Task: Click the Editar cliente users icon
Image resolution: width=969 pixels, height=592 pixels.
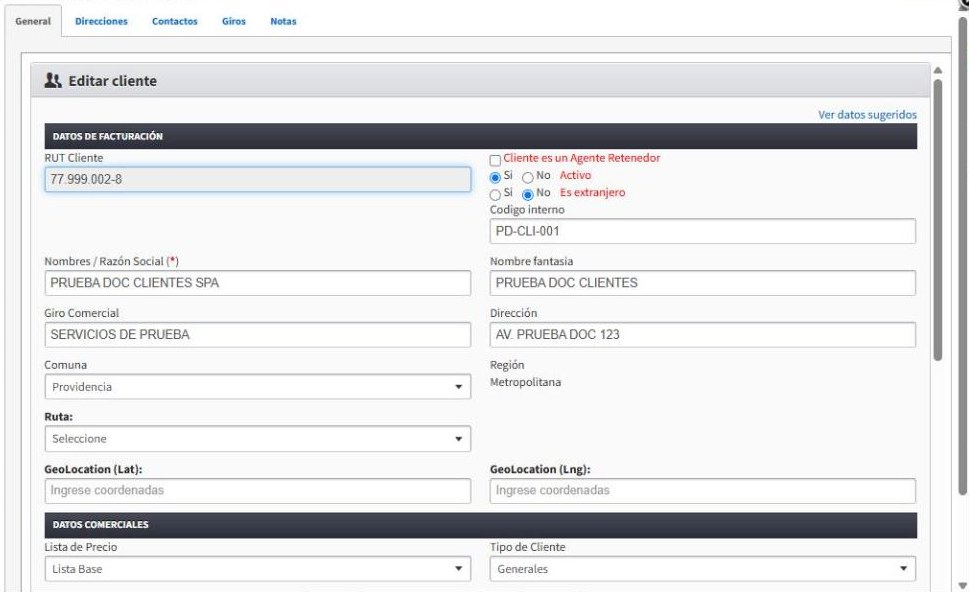Action: (x=53, y=80)
